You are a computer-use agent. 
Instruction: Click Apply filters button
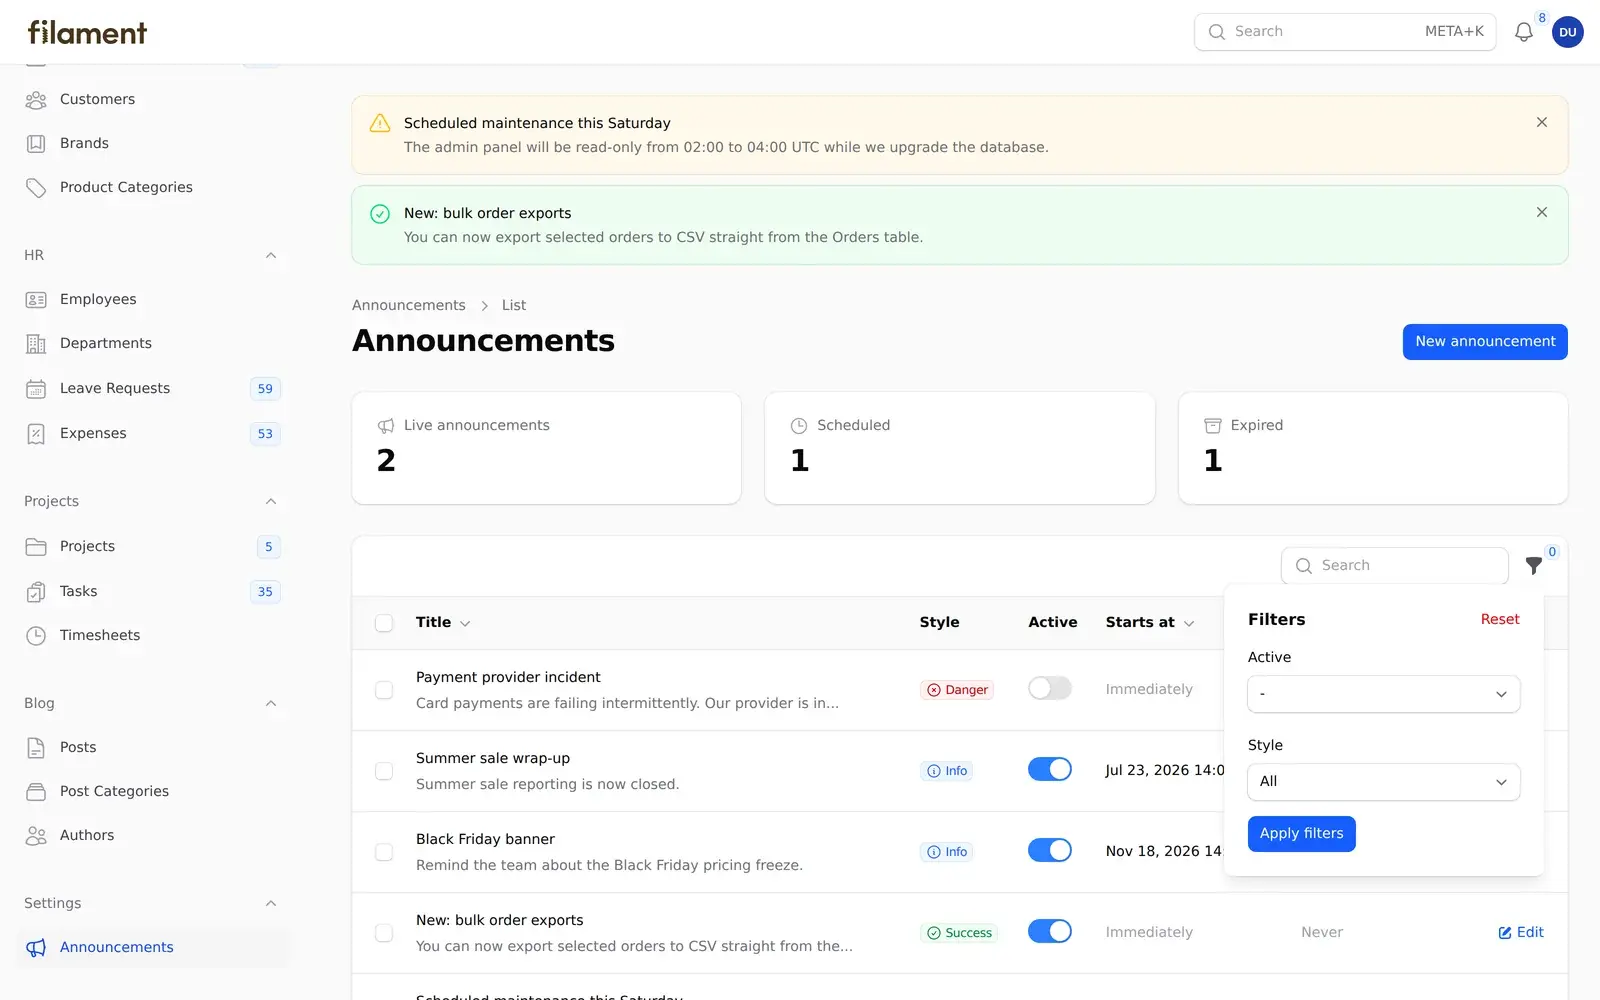1302,834
